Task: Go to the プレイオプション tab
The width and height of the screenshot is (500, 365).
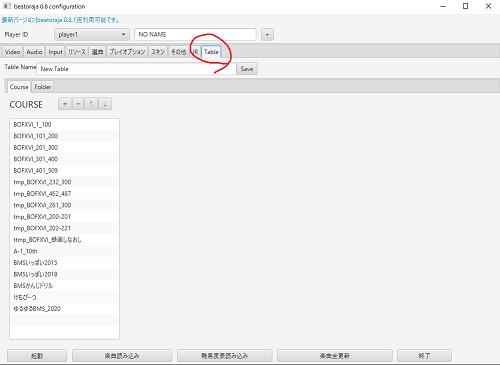Action: tap(127, 52)
